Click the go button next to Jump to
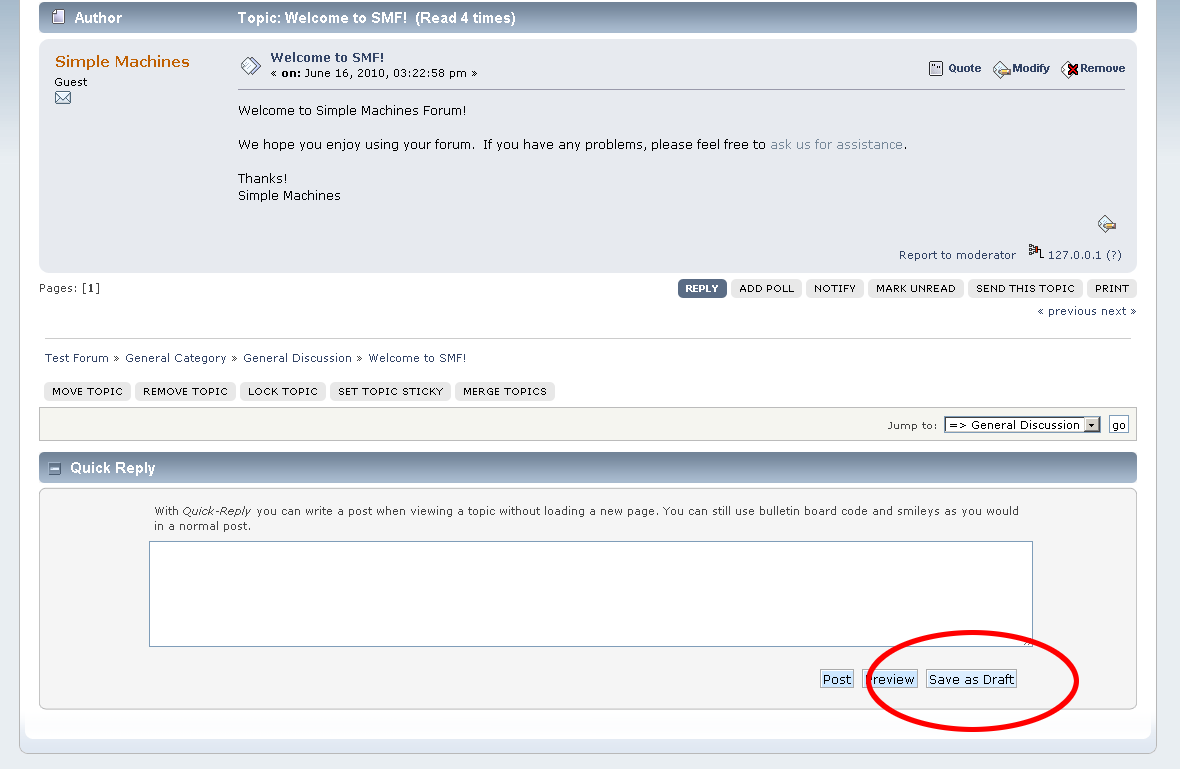This screenshot has width=1180, height=769. [x=1118, y=425]
